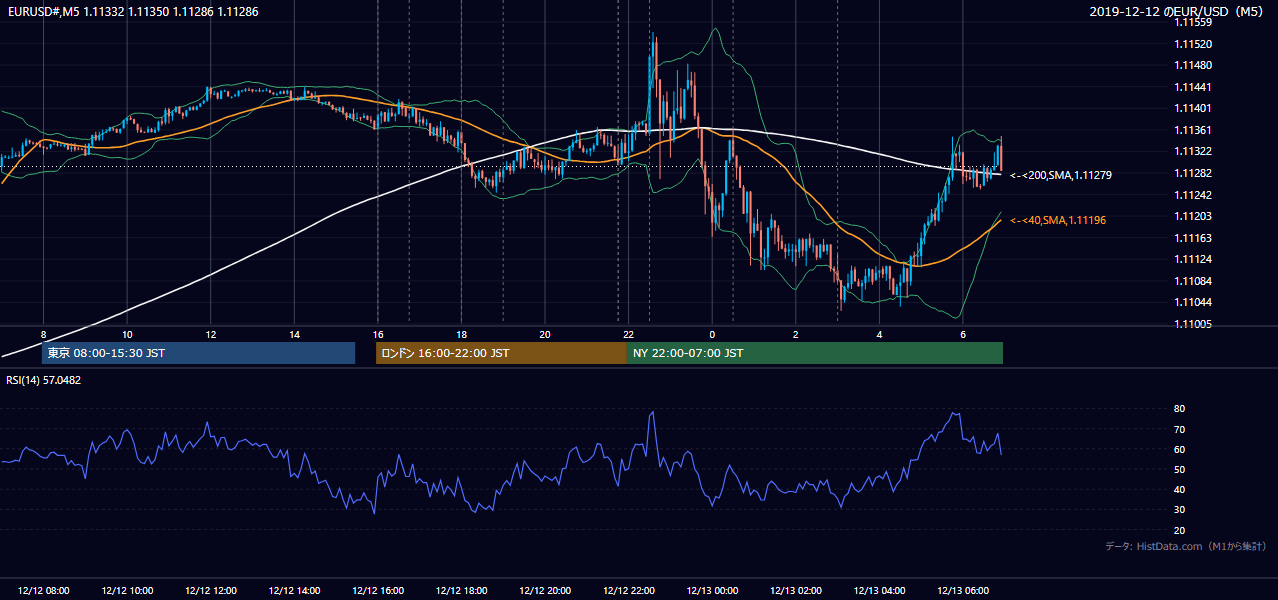Click the RSI level 30 axis label

point(1179,510)
